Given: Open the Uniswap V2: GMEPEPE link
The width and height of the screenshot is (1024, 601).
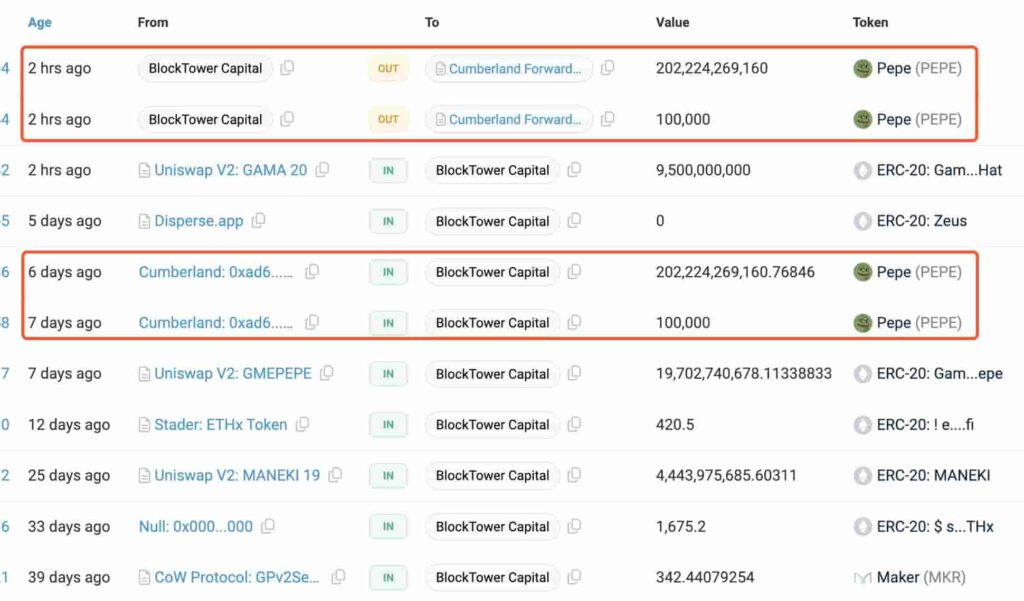Looking at the screenshot, I should point(232,374).
